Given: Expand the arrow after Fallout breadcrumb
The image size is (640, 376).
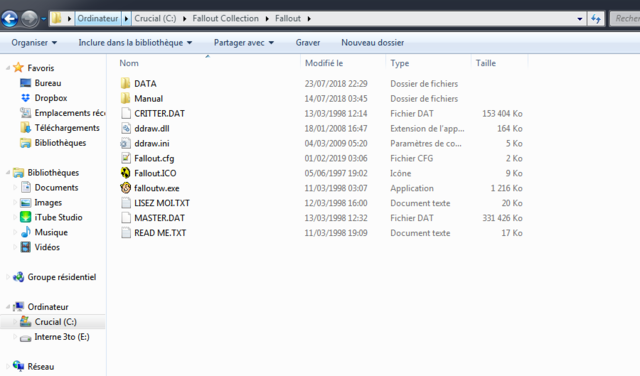Looking at the screenshot, I should [309, 18].
